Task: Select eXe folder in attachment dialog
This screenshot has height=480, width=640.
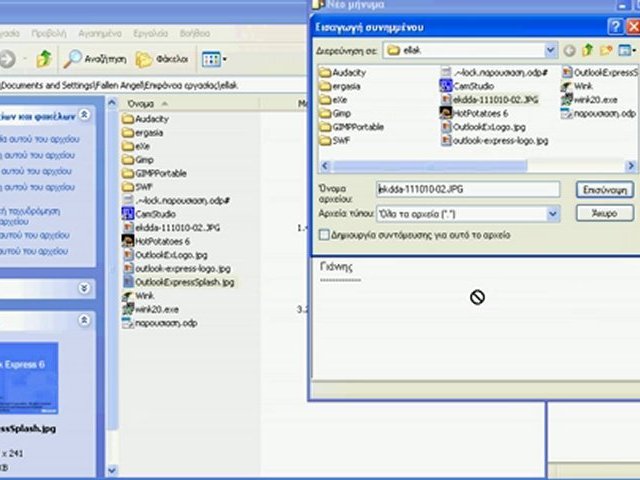Action: point(333,100)
